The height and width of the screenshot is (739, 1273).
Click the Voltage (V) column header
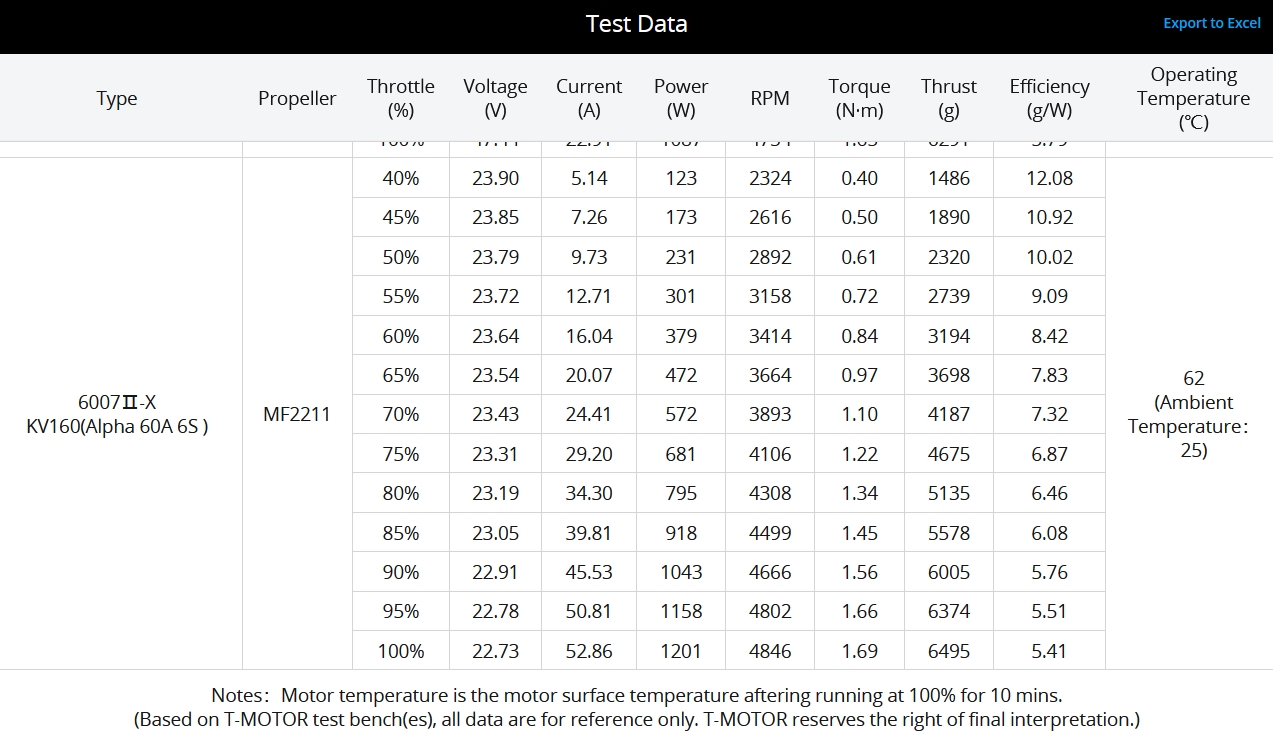[x=495, y=98]
